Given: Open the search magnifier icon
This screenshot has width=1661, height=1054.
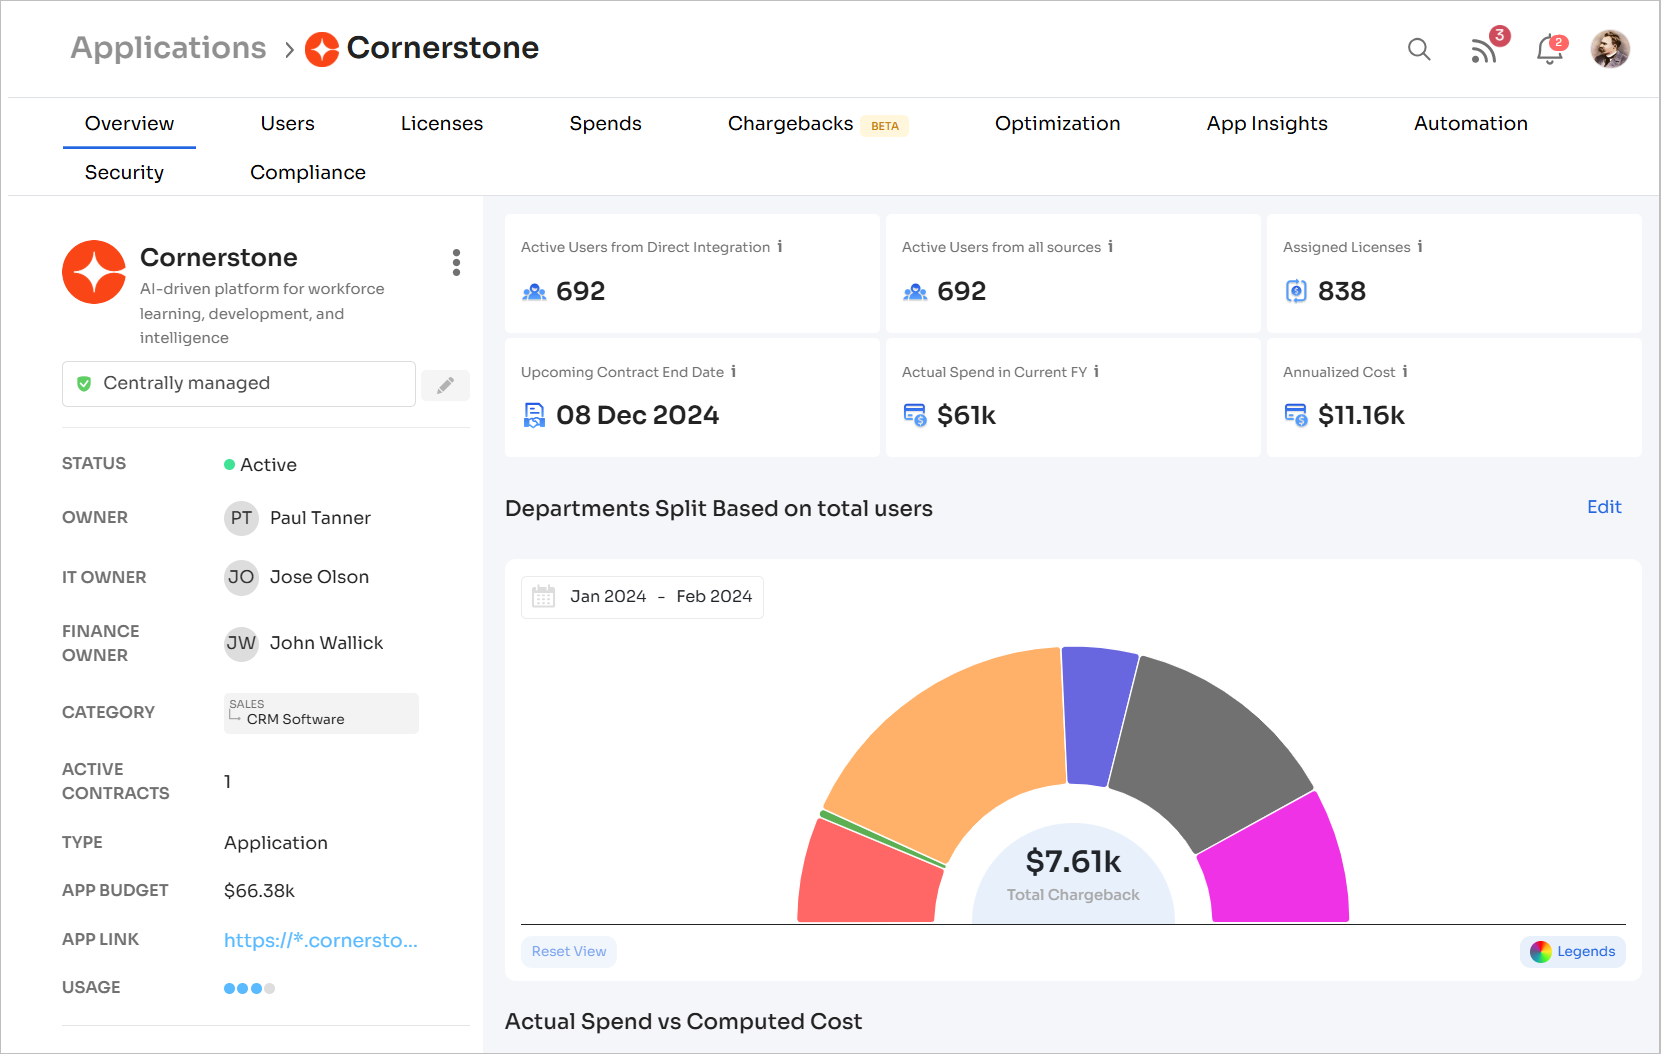Looking at the screenshot, I should (x=1419, y=49).
